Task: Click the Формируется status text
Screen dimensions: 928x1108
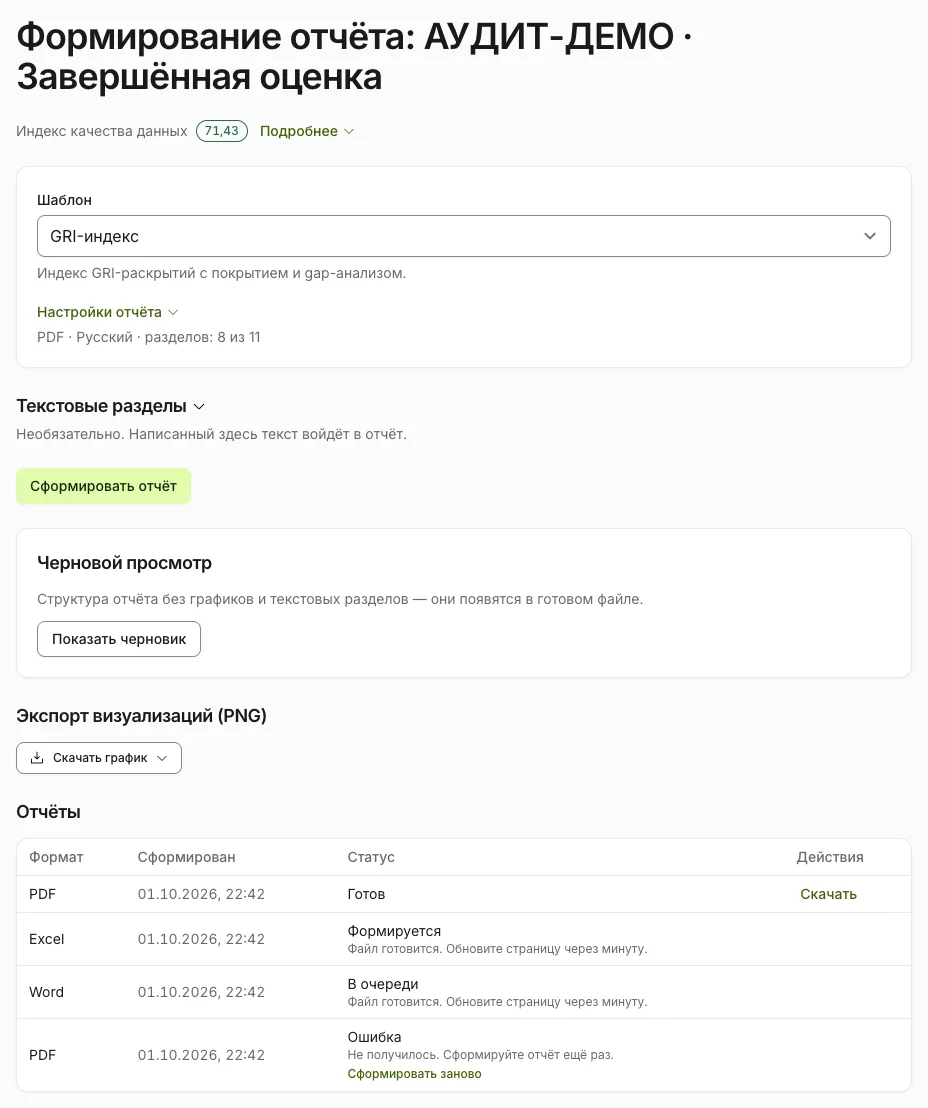Action: pos(394,931)
